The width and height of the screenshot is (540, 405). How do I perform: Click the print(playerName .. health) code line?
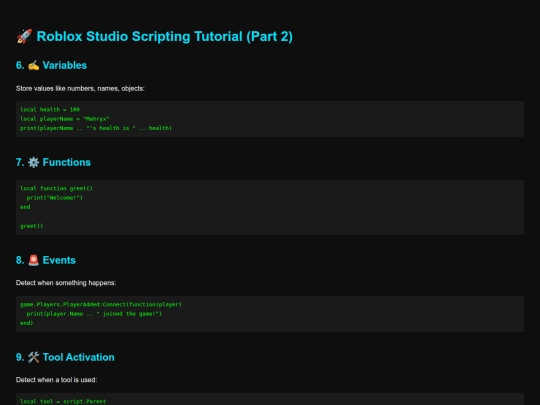coord(96,128)
